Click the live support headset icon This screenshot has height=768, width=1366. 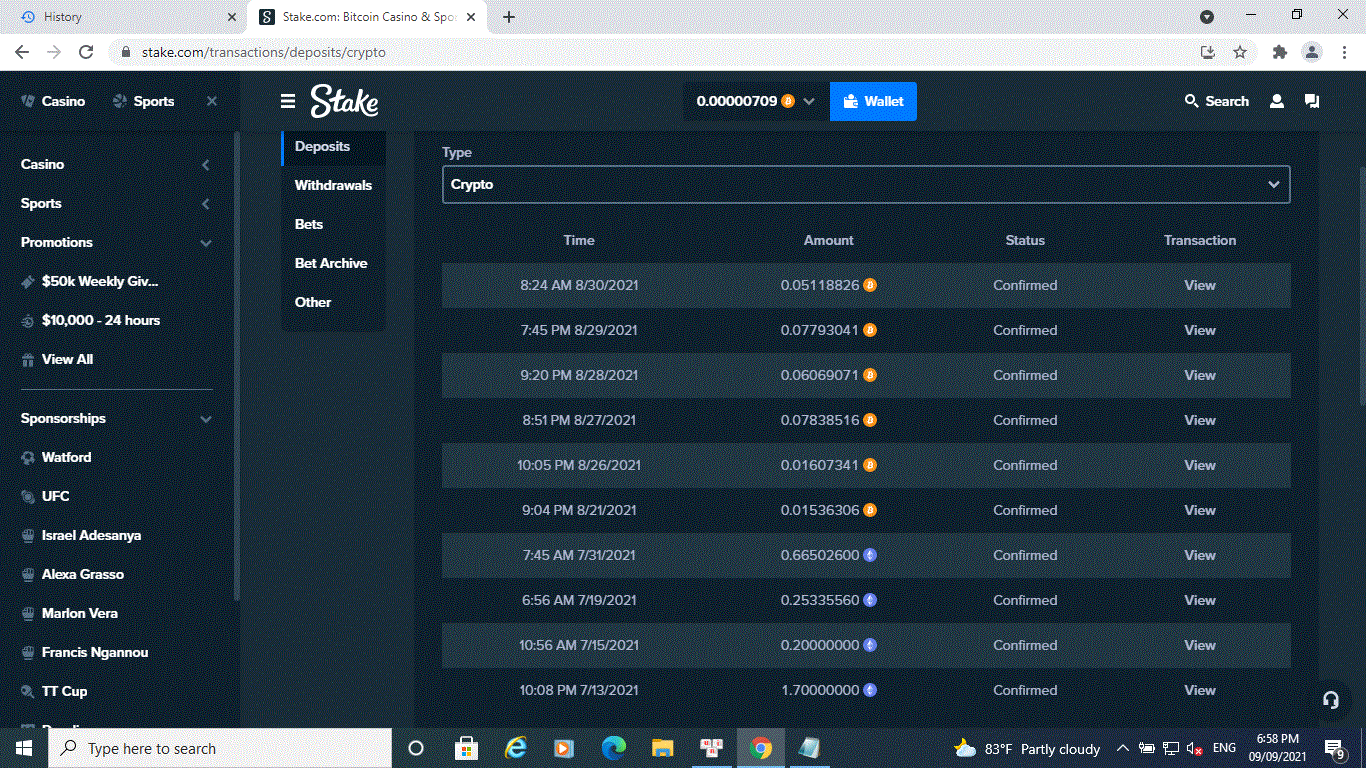(1331, 700)
